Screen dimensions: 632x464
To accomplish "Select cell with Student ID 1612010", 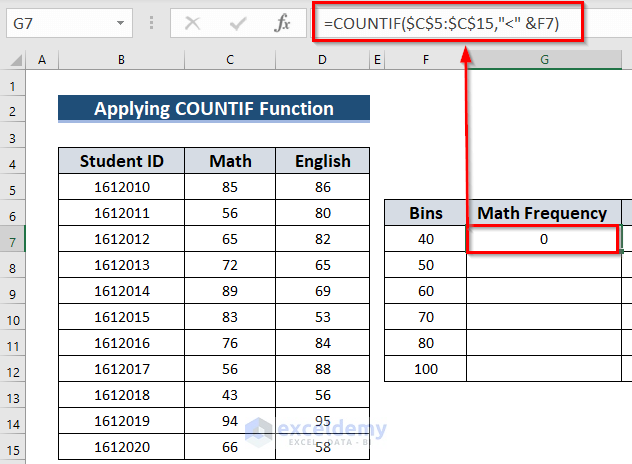I will tap(121, 187).
